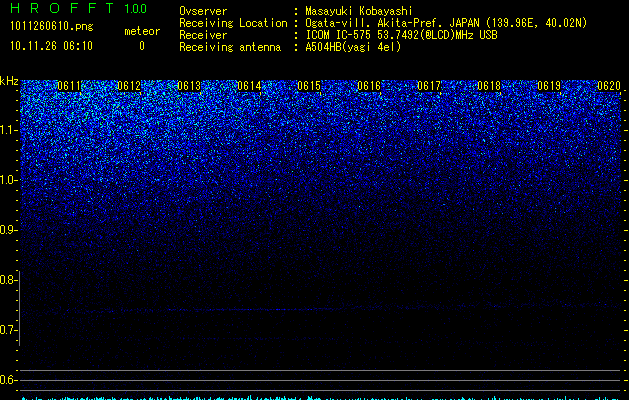Click the 1.1 frequency axis label
Viewport: 629px width, 400px height.
7,130
